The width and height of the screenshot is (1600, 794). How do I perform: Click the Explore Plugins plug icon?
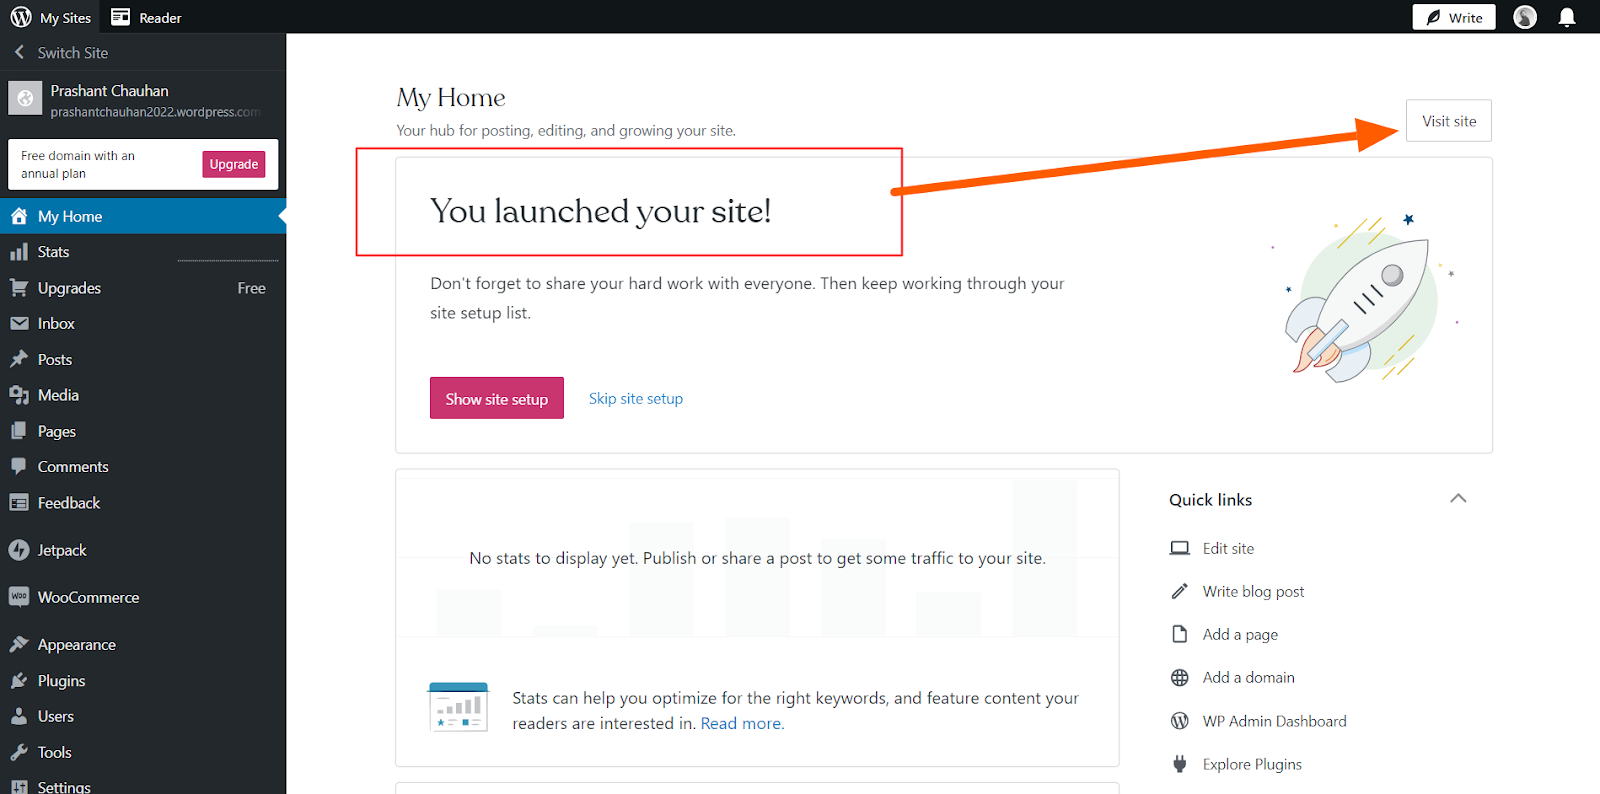[x=1180, y=764]
